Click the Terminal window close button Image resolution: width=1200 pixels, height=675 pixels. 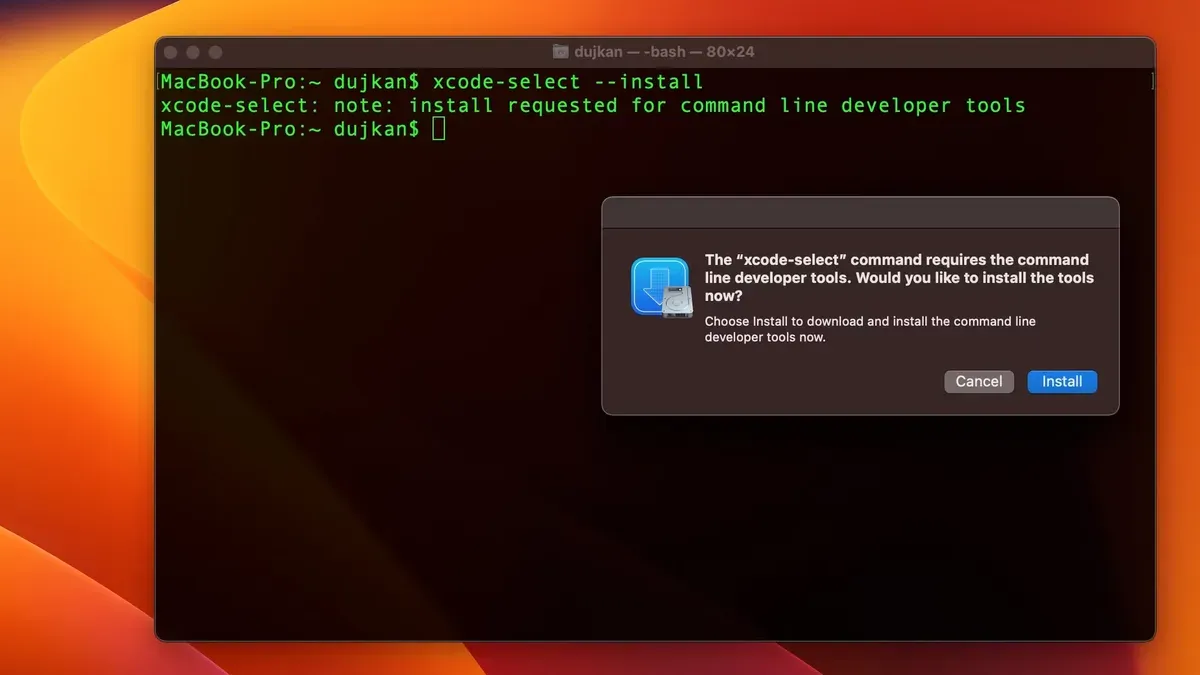171,52
